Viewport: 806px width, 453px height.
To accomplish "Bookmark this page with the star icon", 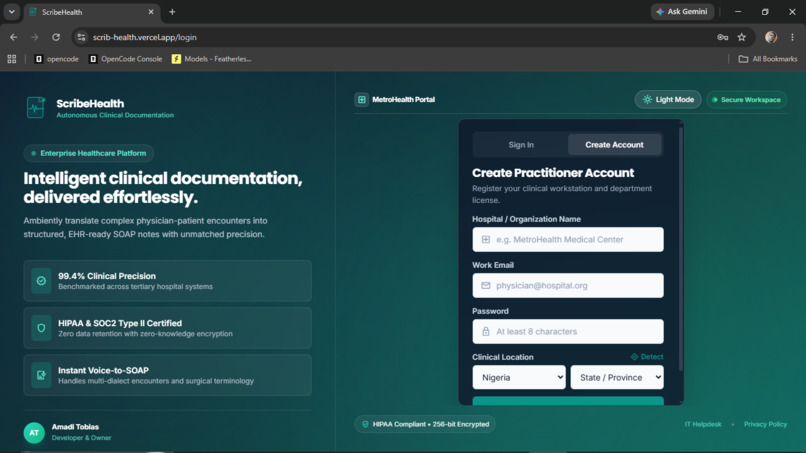I will (741, 37).
